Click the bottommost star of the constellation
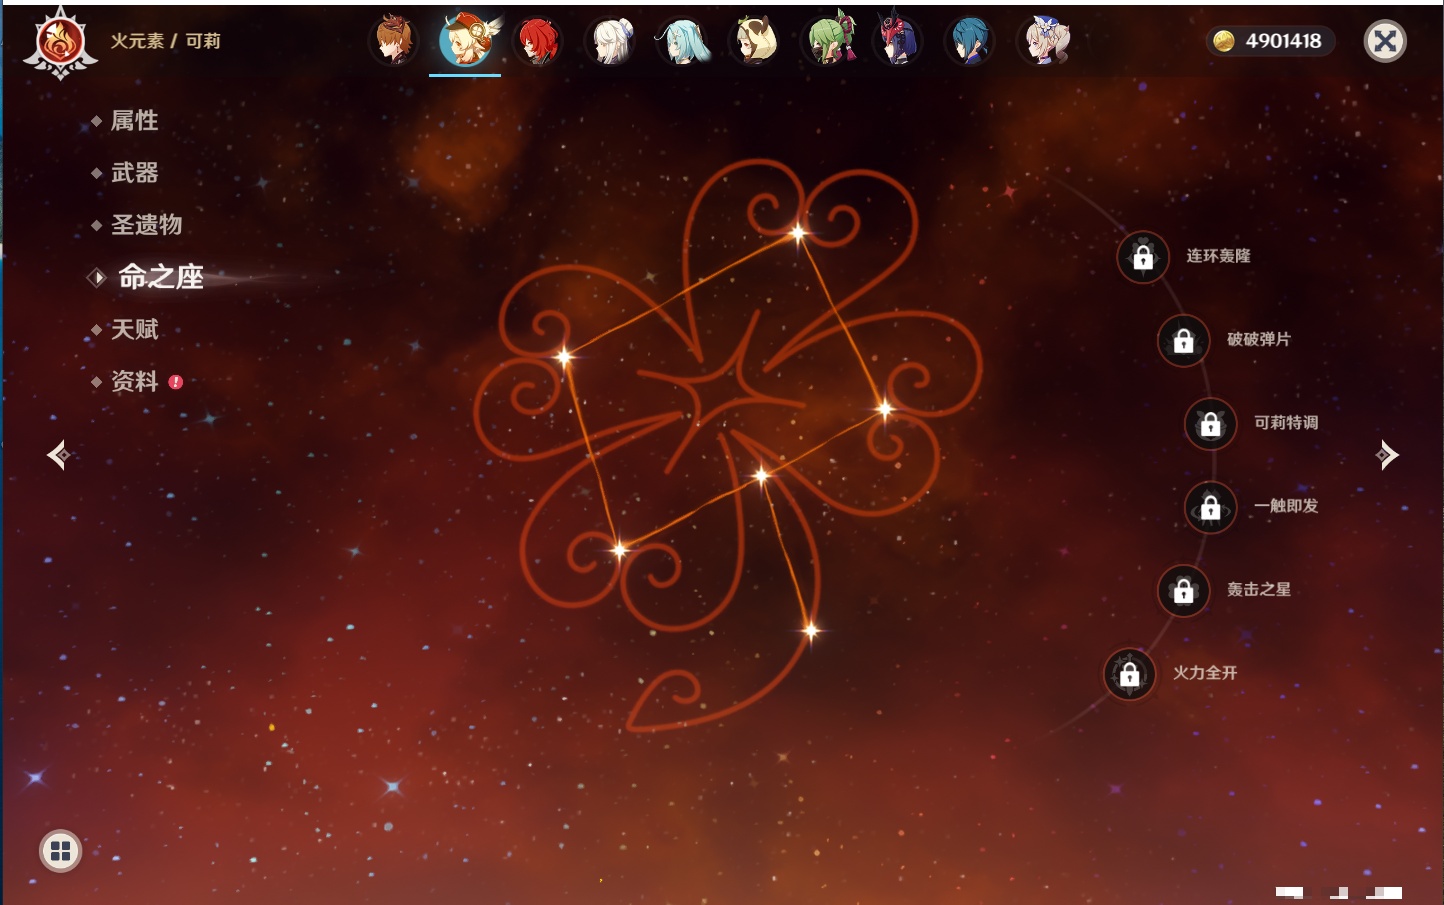Viewport: 1444px width, 905px height. pos(811,630)
